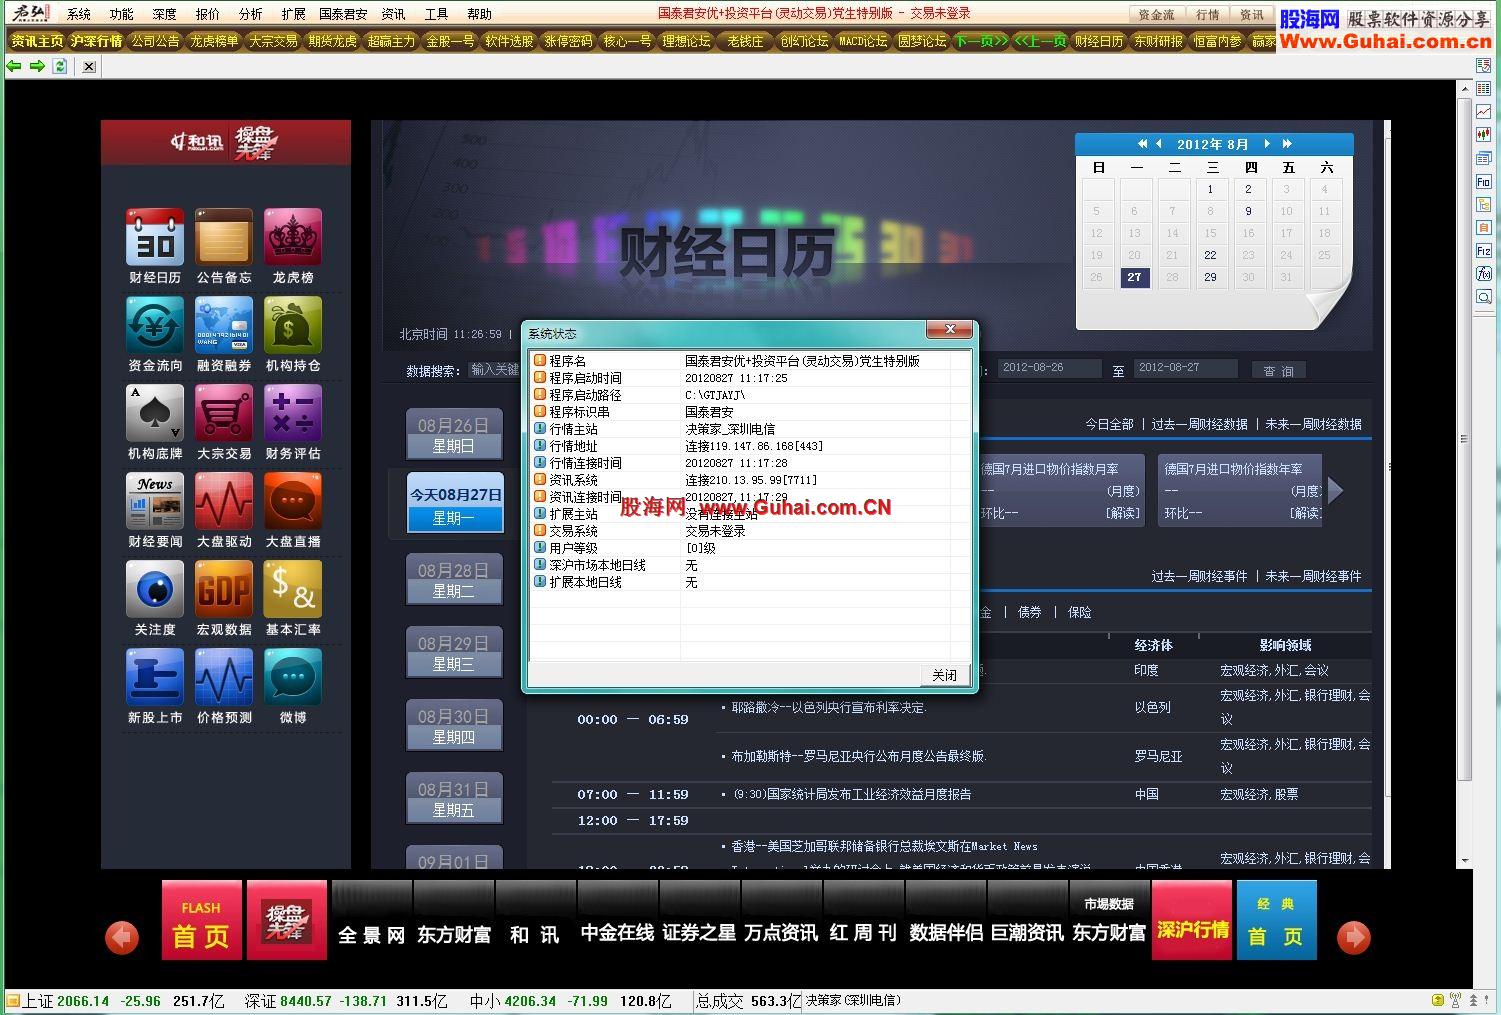
Task: Click the main page vertical scrollbar
Action: pyautogui.click(x=1465, y=476)
